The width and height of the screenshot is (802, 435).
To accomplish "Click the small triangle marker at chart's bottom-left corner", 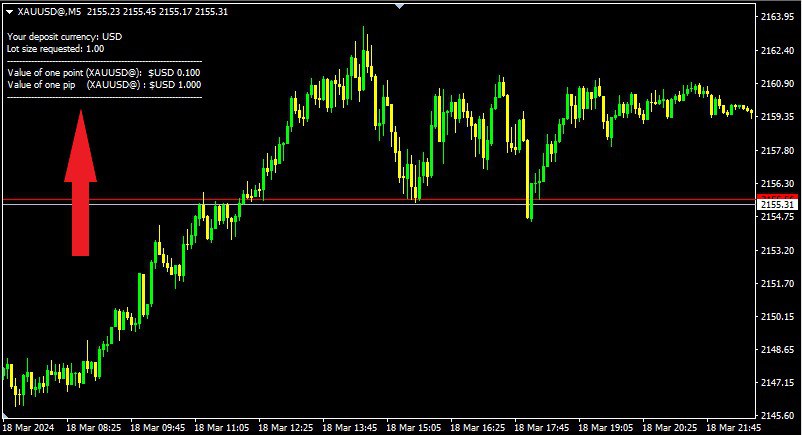I will click(6, 415).
